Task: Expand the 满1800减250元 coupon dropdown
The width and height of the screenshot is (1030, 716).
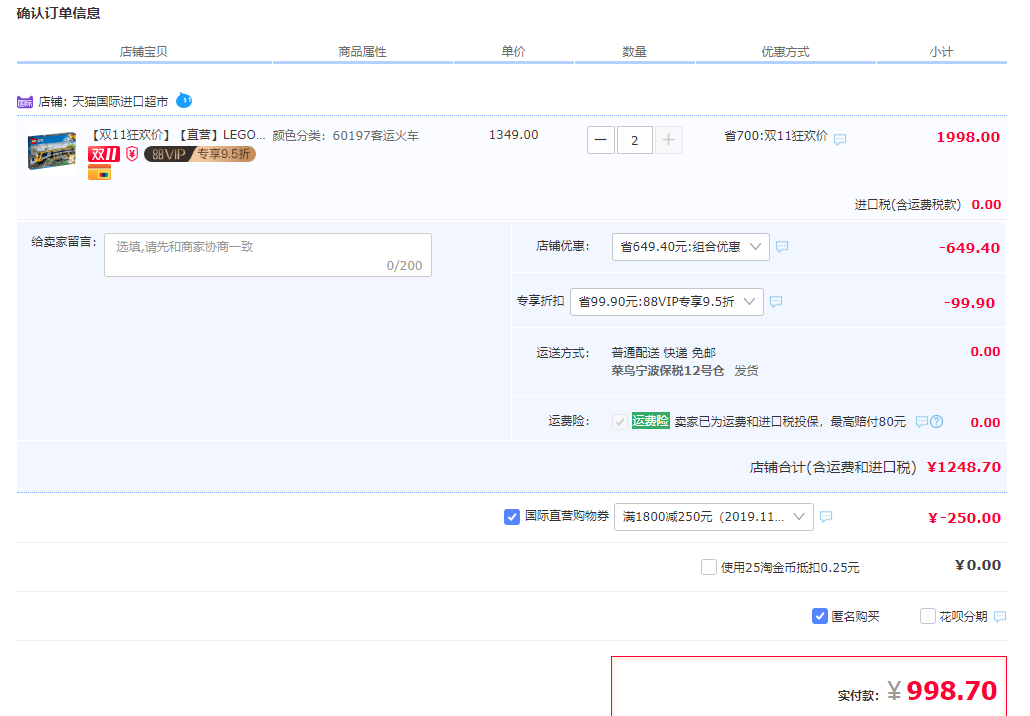Action: (713, 517)
